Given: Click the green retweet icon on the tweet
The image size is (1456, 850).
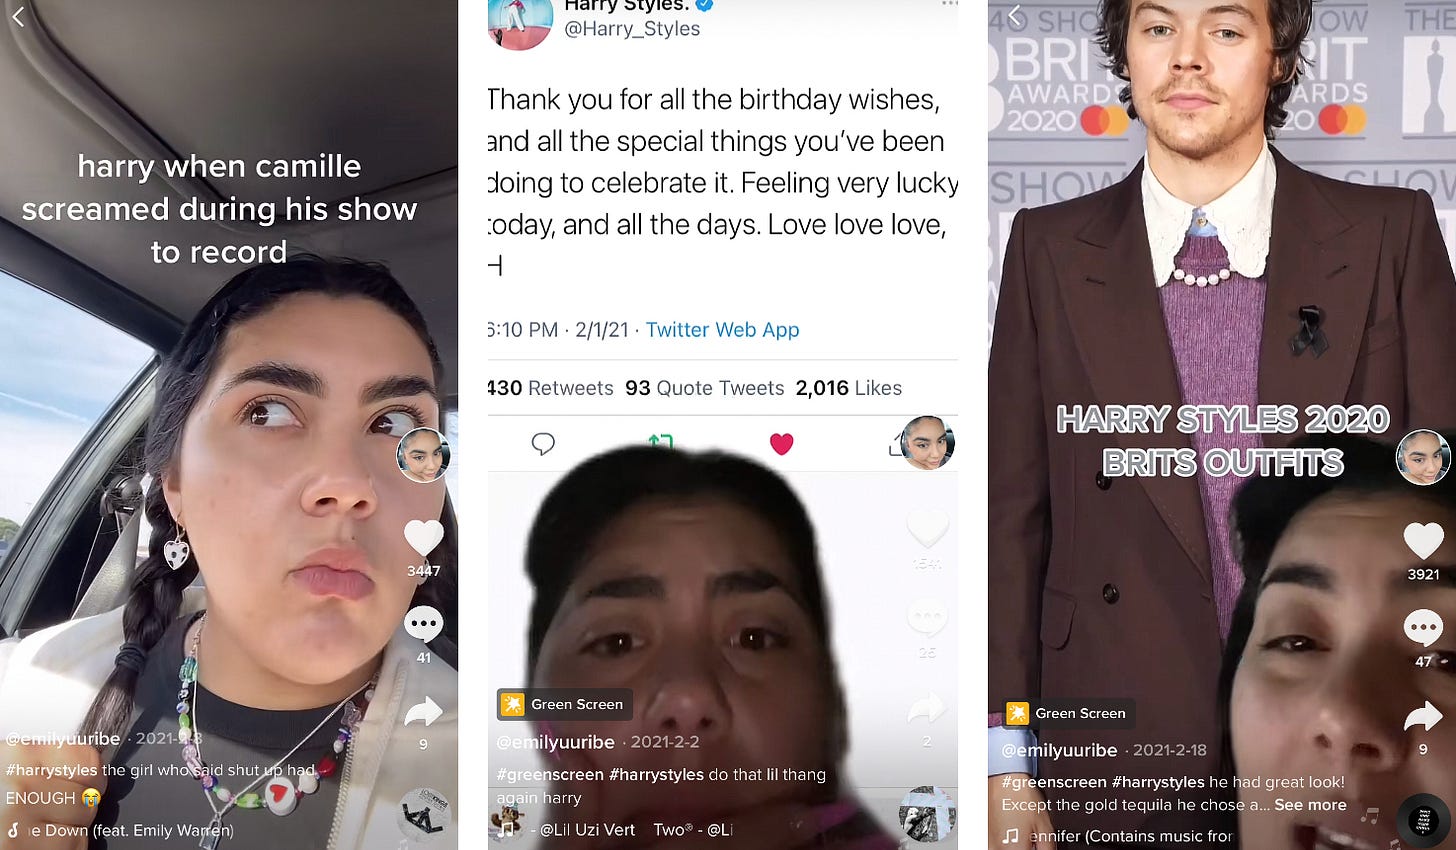Looking at the screenshot, I should click(x=660, y=442).
